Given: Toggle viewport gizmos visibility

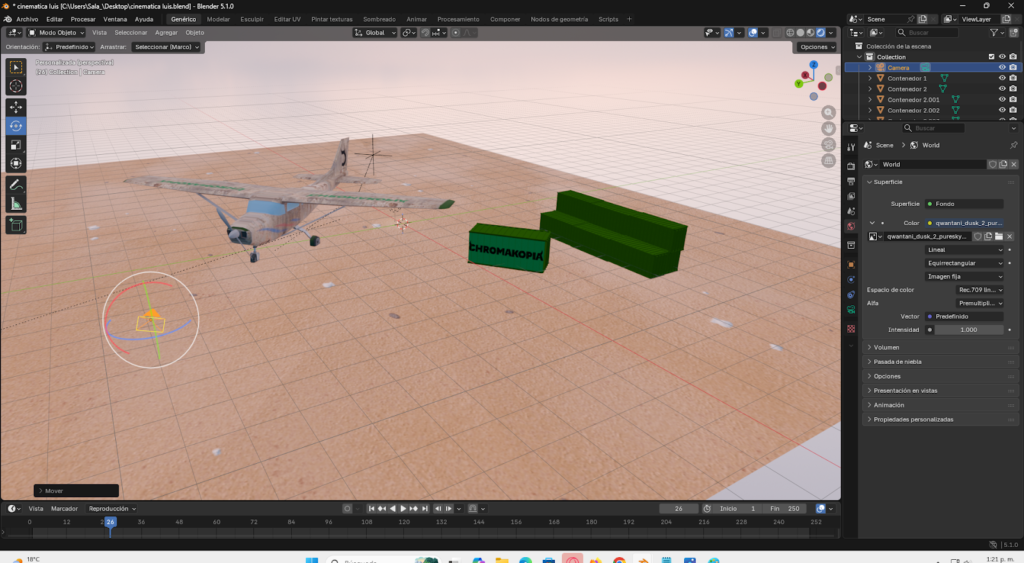Looking at the screenshot, I should (729, 33).
